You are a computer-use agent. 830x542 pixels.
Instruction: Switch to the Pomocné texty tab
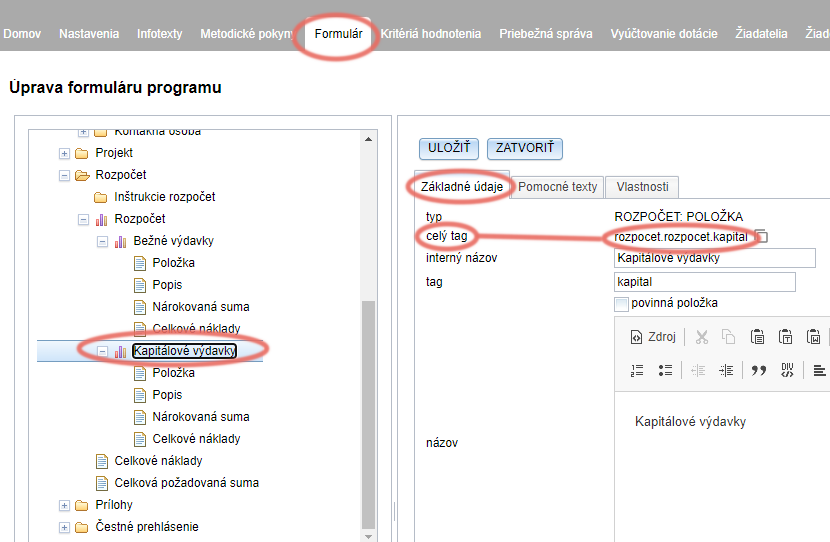click(x=557, y=187)
